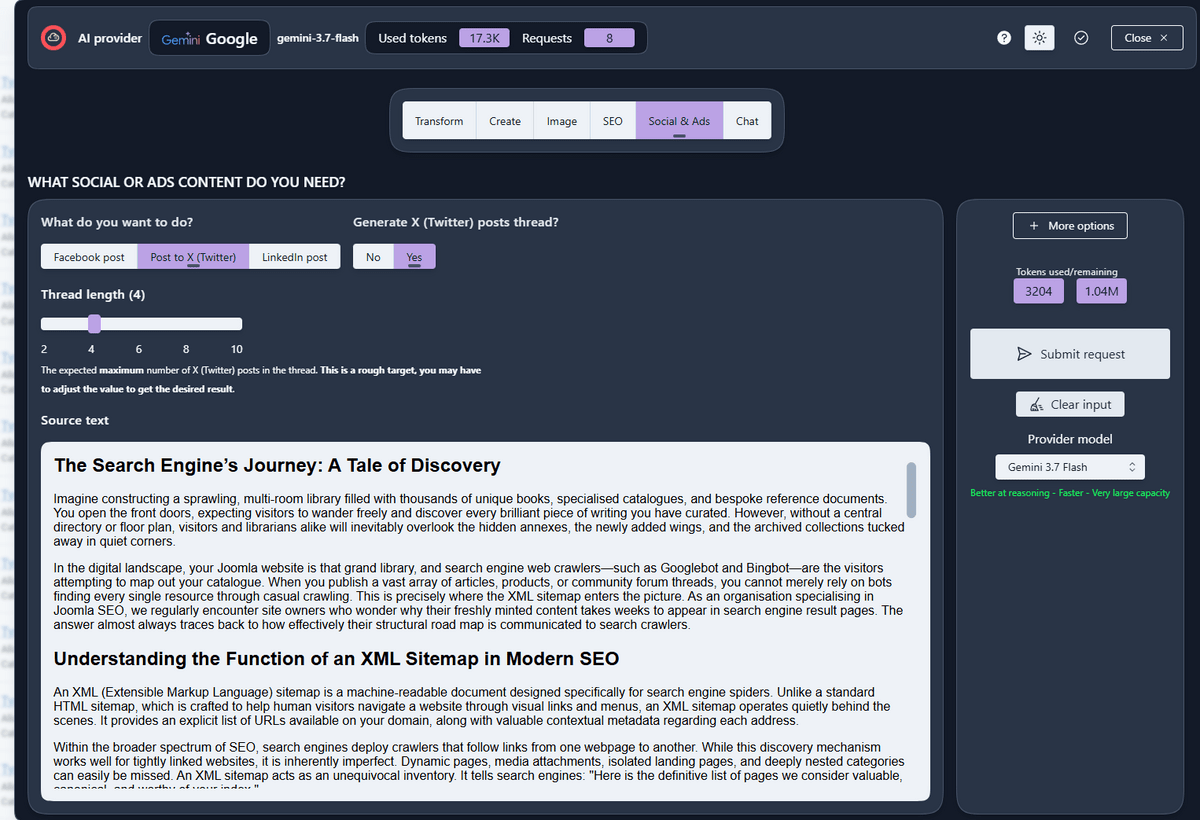Click the 3204 tokens used badge
This screenshot has height=820, width=1200.
(1038, 292)
